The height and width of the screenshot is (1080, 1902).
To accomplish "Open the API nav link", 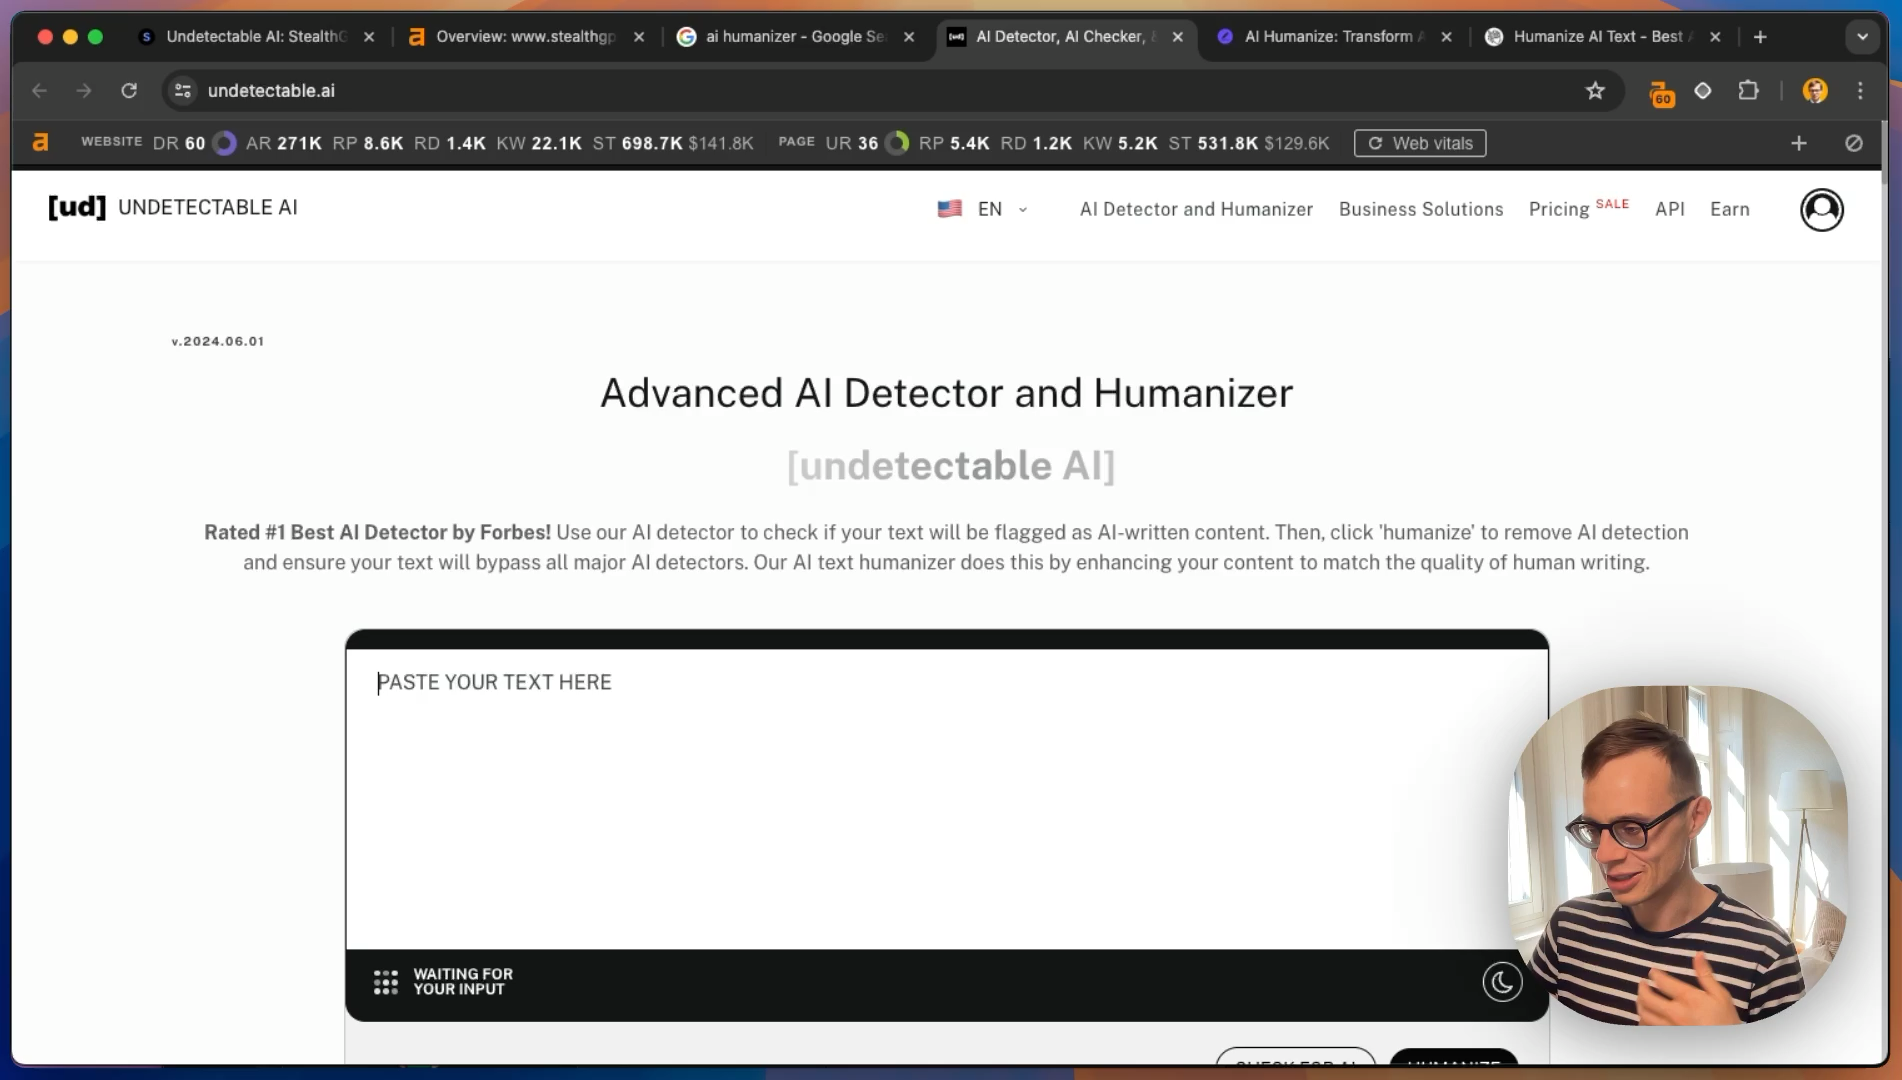I will pos(1670,209).
